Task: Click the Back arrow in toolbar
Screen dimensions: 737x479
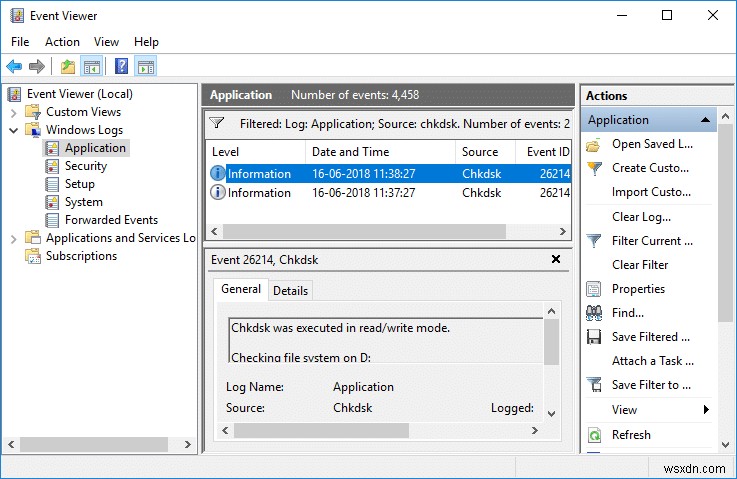Action: pos(14,67)
